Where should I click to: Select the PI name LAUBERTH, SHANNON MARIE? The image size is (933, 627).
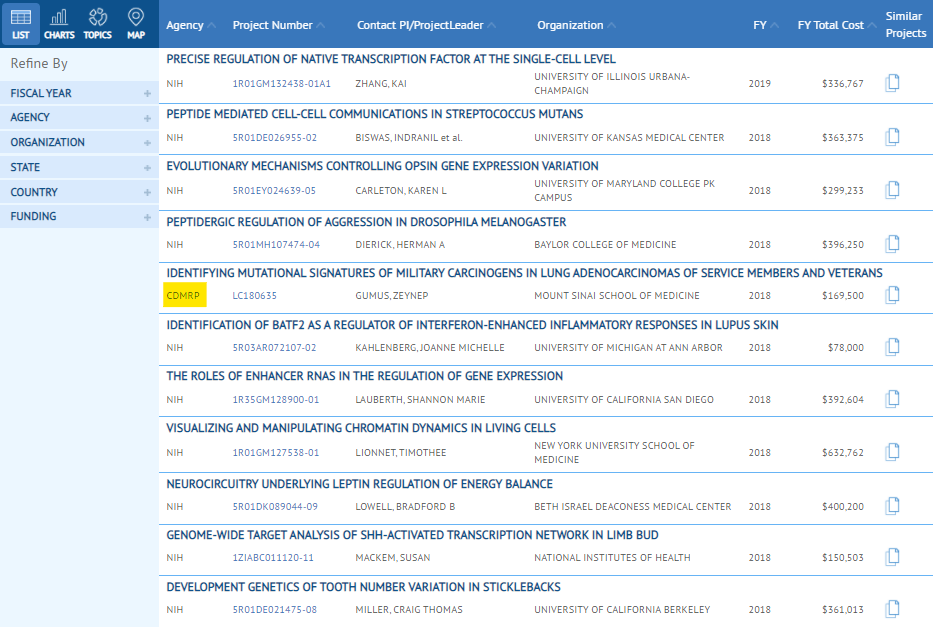(x=420, y=400)
